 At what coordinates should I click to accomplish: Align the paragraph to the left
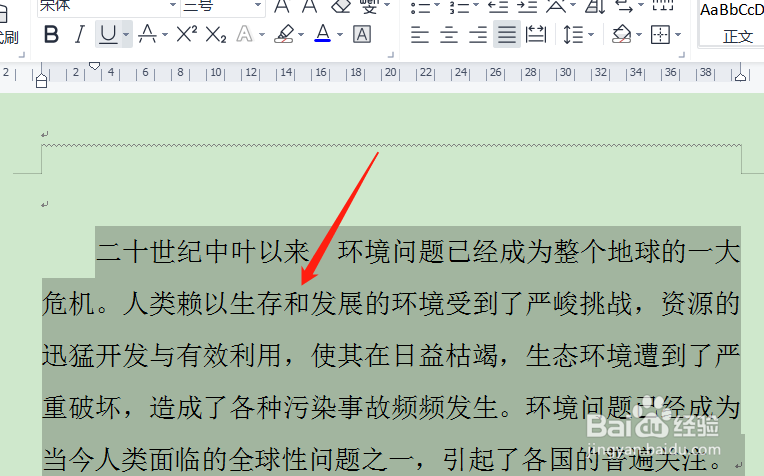420,35
